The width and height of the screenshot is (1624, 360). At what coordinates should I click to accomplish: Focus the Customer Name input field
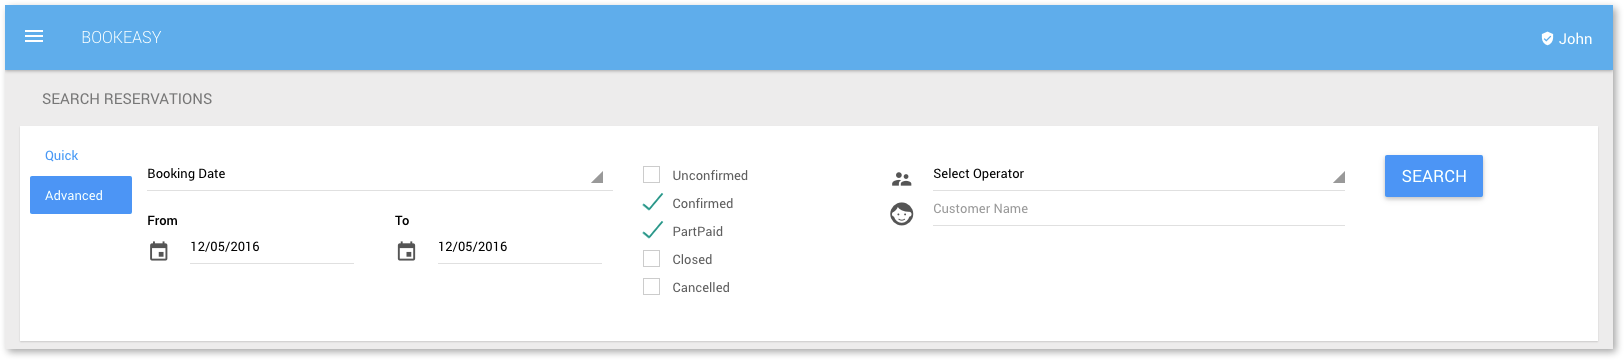point(1138,210)
